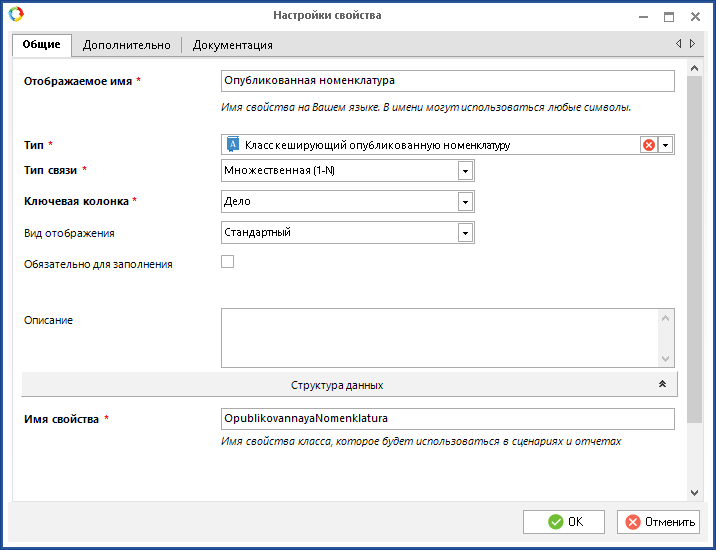The image size is (716, 550).
Task: Expand the Тип связи dropdown
Action: tap(465, 171)
